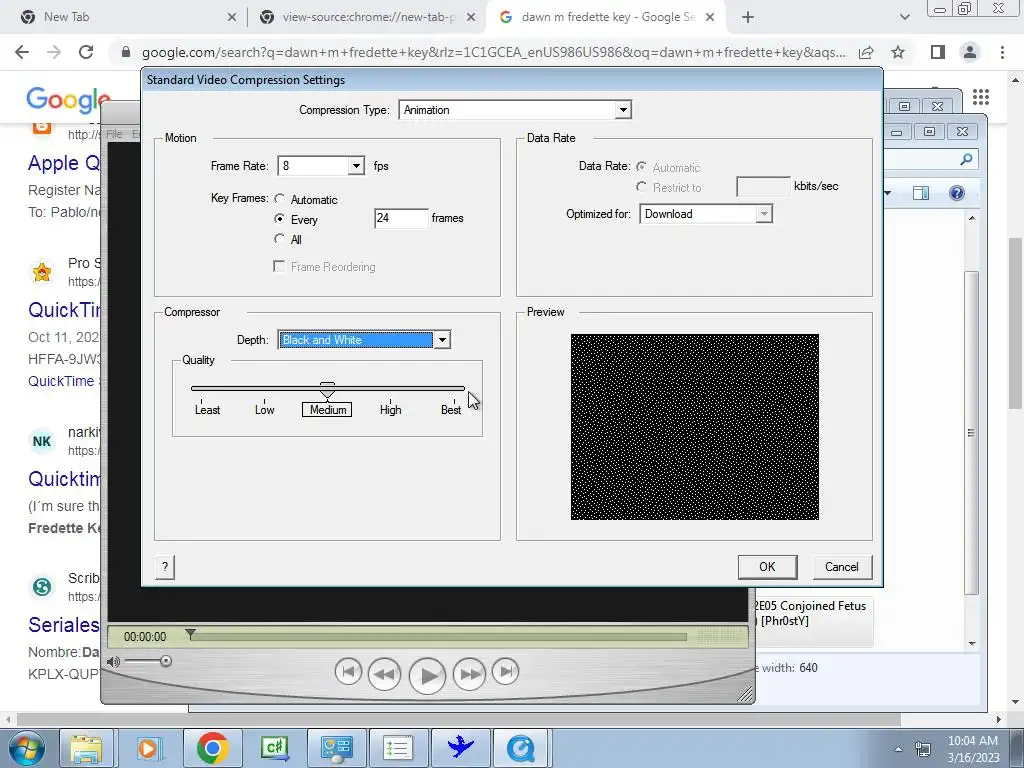The height and width of the screenshot is (768, 1024).
Task: Open the Windows Start button
Action: click(26, 748)
